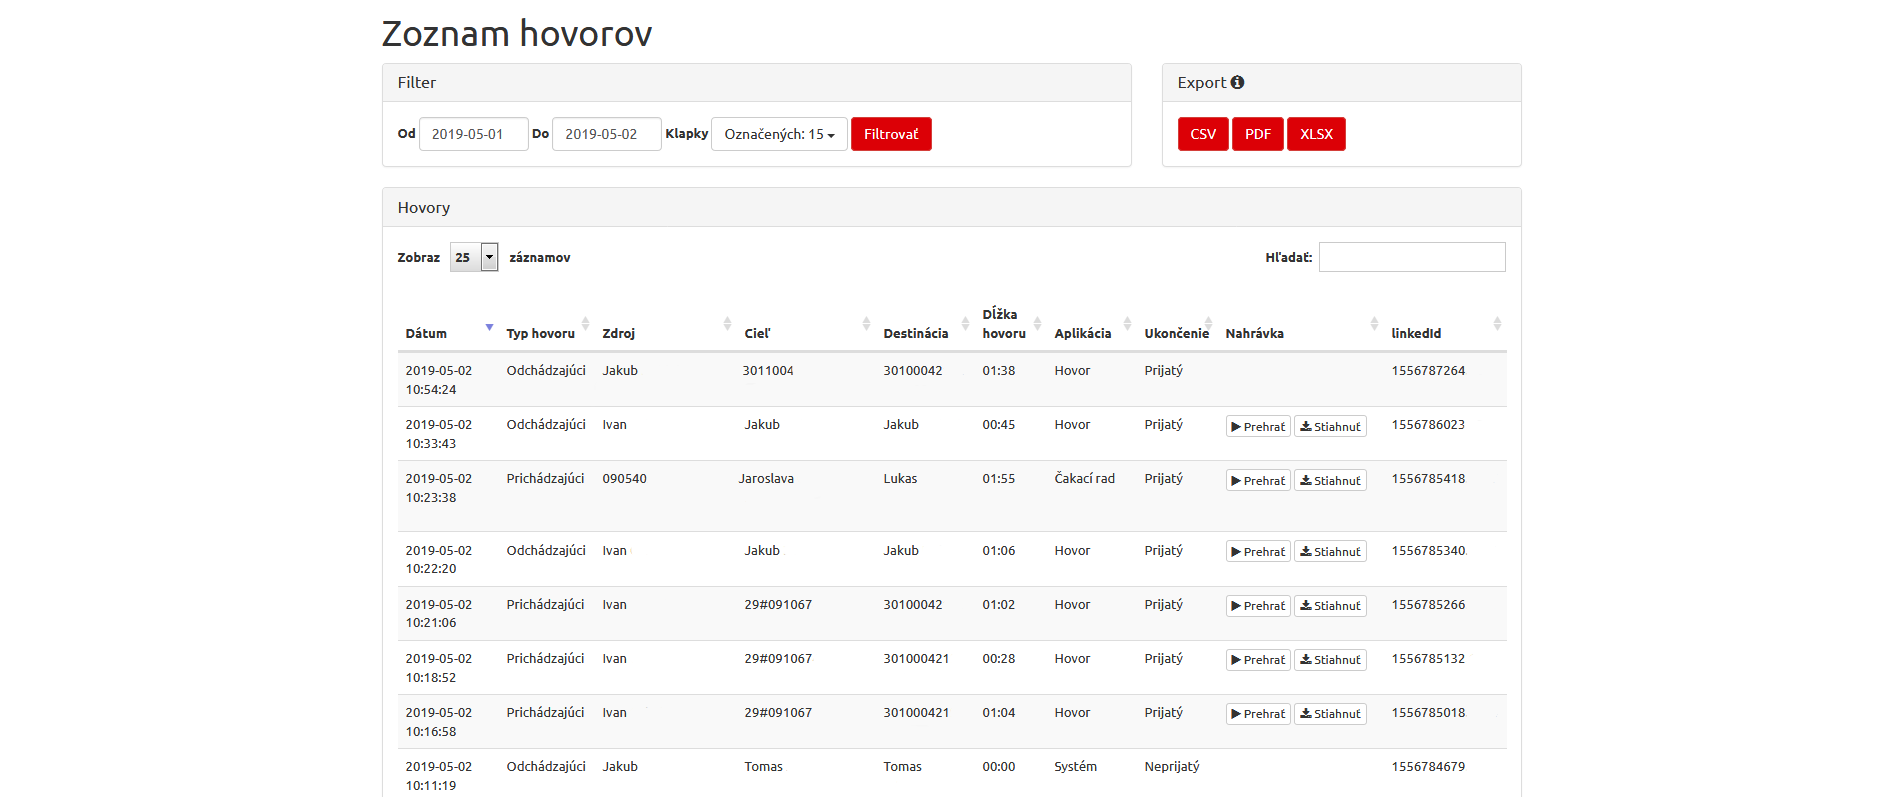1903x797 pixels.
Task: Click Lukas in Destinácia column
Action: pyautogui.click(x=900, y=479)
